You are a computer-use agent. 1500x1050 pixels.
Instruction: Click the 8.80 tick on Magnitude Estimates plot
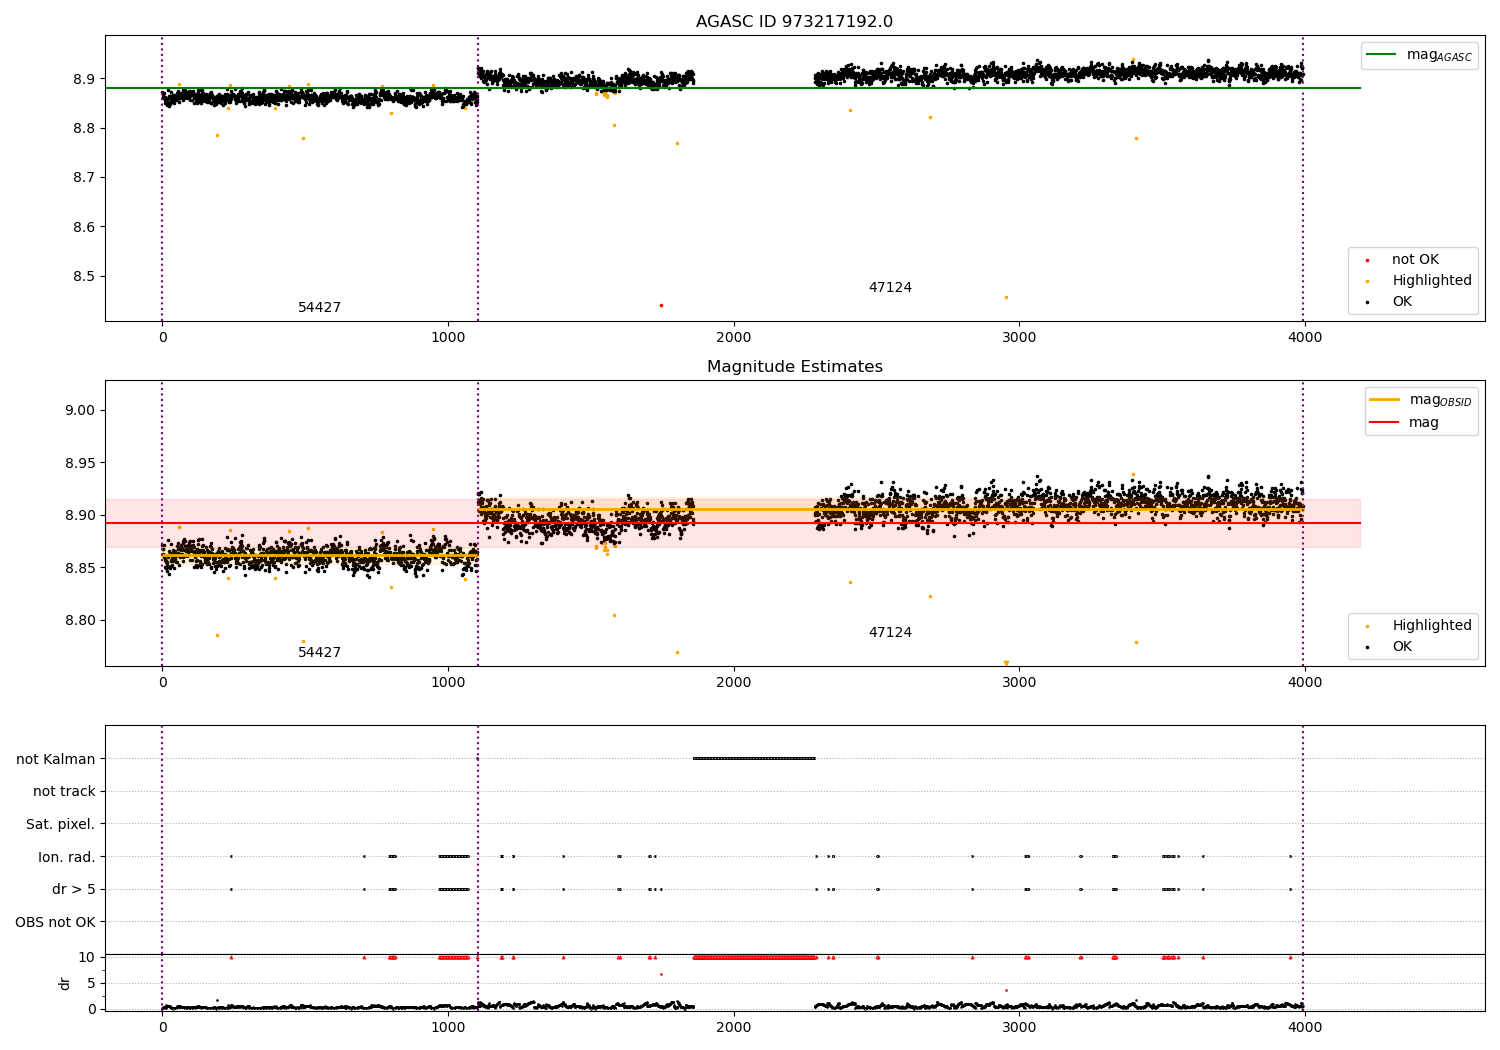(x=79, y=621)
